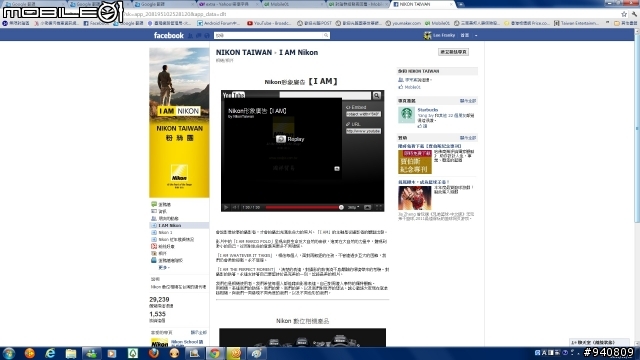
Task: Toggle the wide player size icon
Action: click(x=367, y=207)
